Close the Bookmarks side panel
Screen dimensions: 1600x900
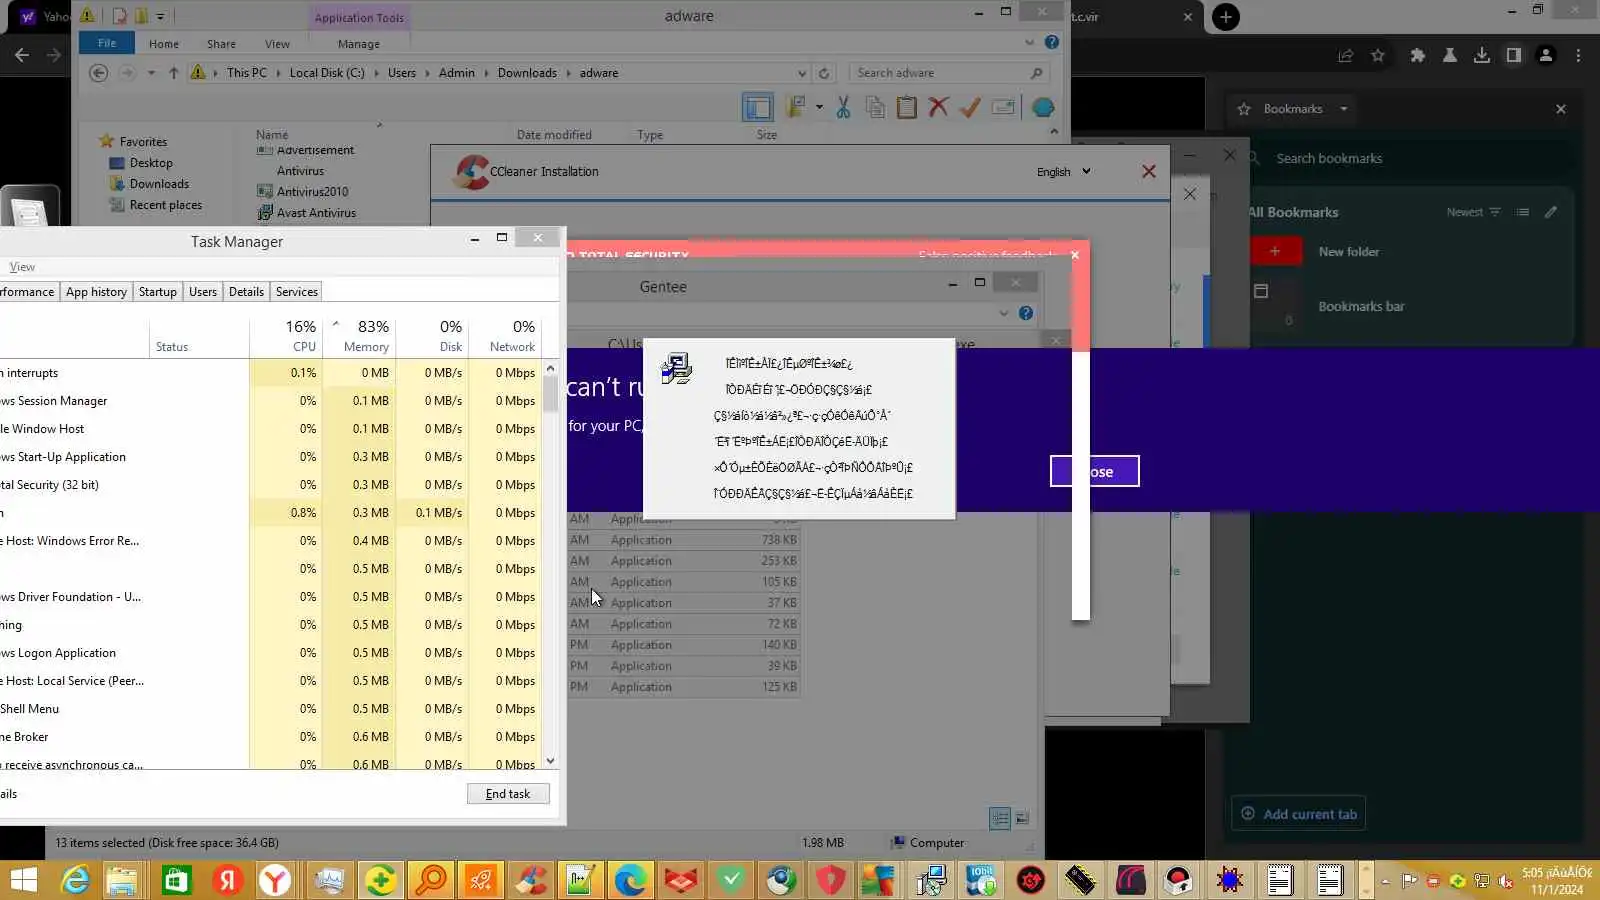[1561, 109]
